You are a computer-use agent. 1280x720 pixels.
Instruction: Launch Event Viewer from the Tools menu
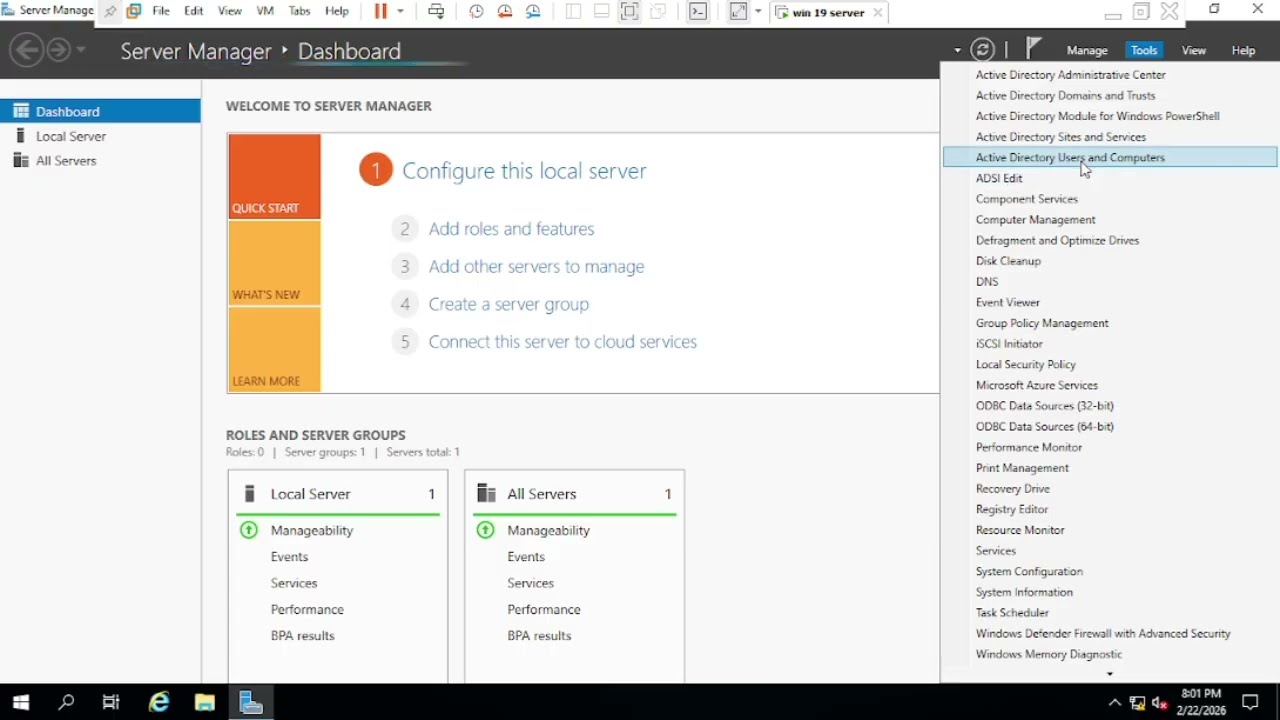click(1110, 302)
